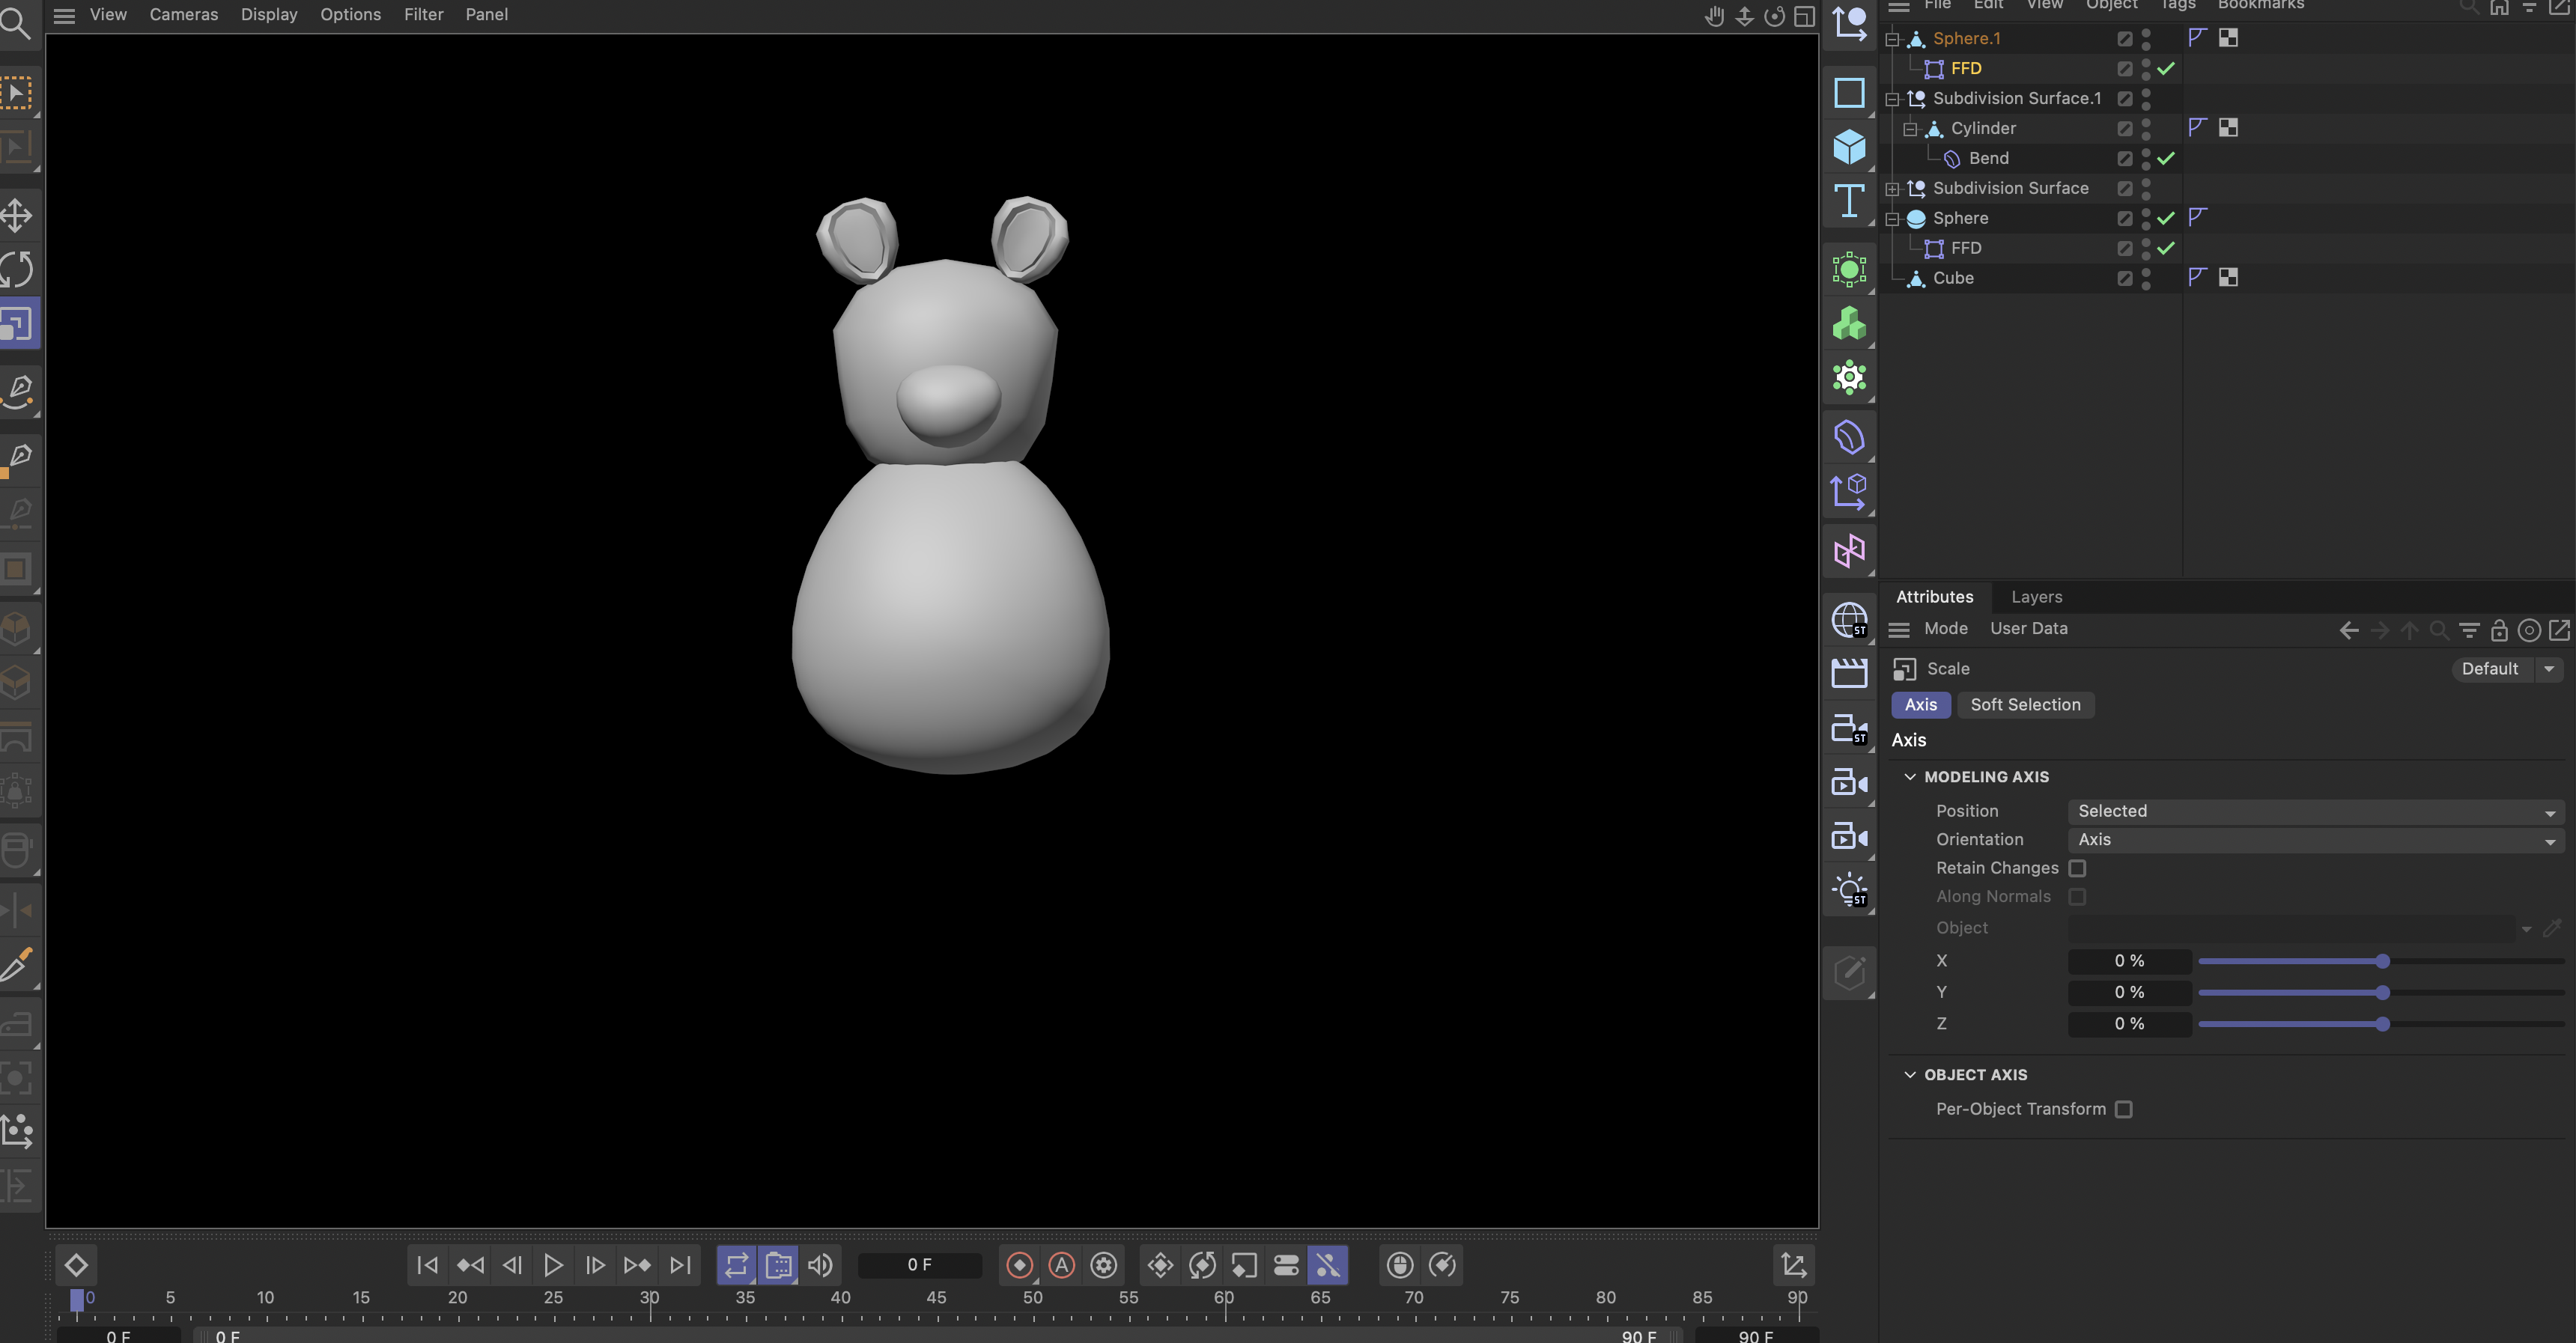2576x1343 pixels.
Task: Select the Rotate tool in the left toolbar
Action: (x=16, y=268)
